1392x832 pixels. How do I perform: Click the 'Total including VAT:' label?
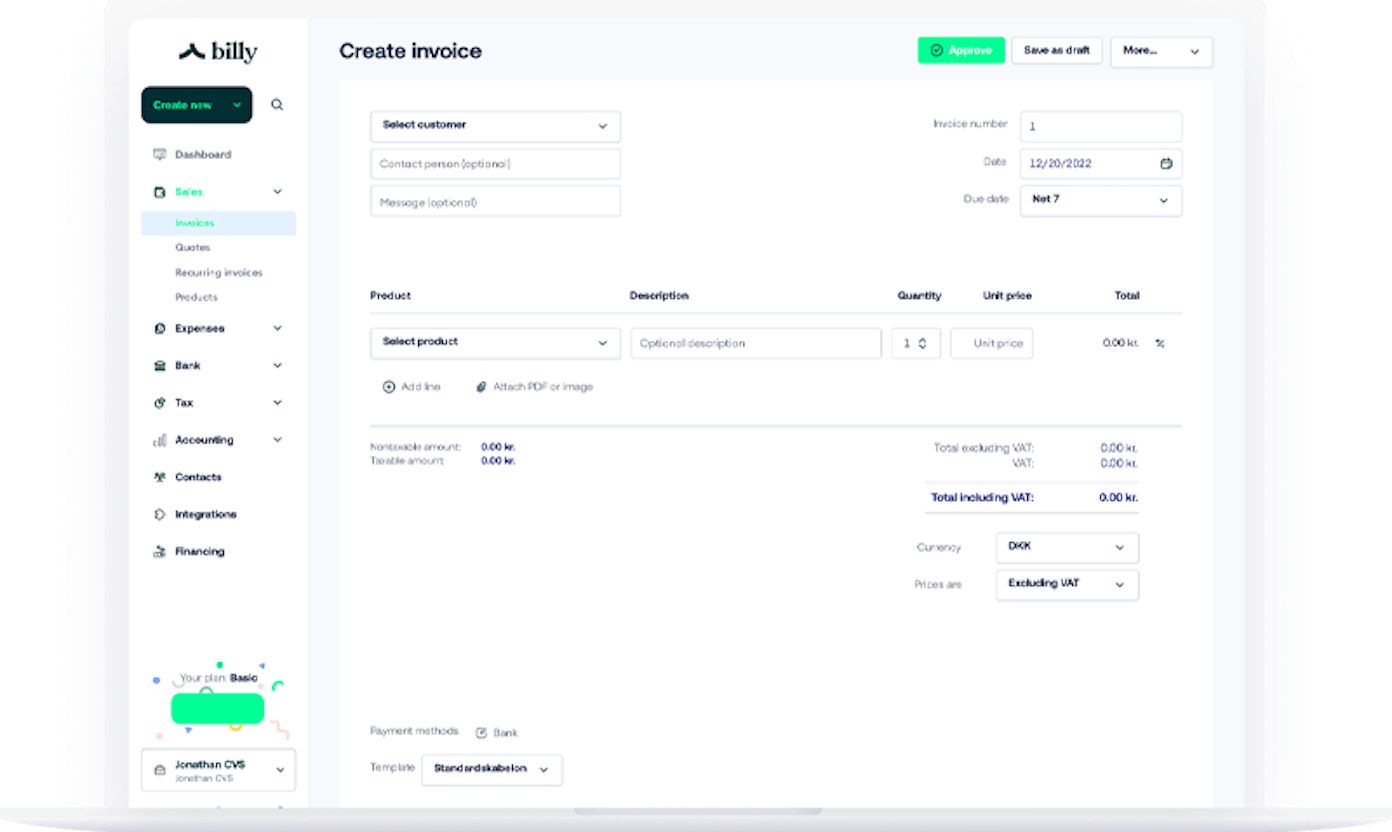coord(982,498)
